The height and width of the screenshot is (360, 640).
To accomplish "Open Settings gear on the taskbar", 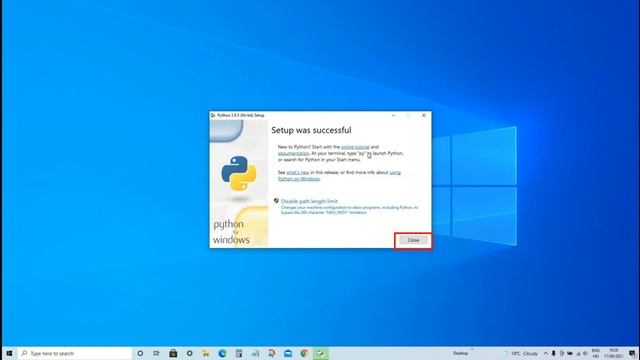I will point(189,353).
